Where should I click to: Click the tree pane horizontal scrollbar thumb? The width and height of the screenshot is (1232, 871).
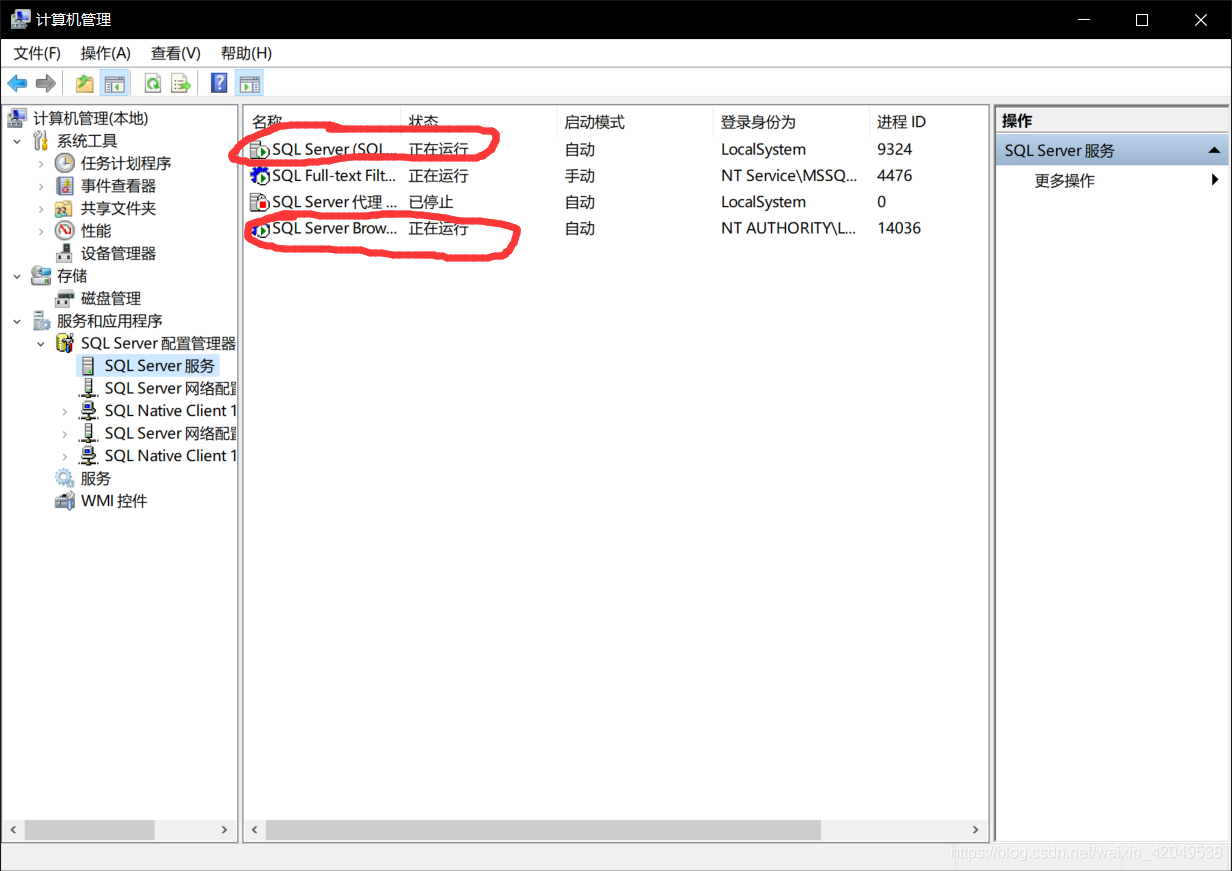(x=90, y=830)
